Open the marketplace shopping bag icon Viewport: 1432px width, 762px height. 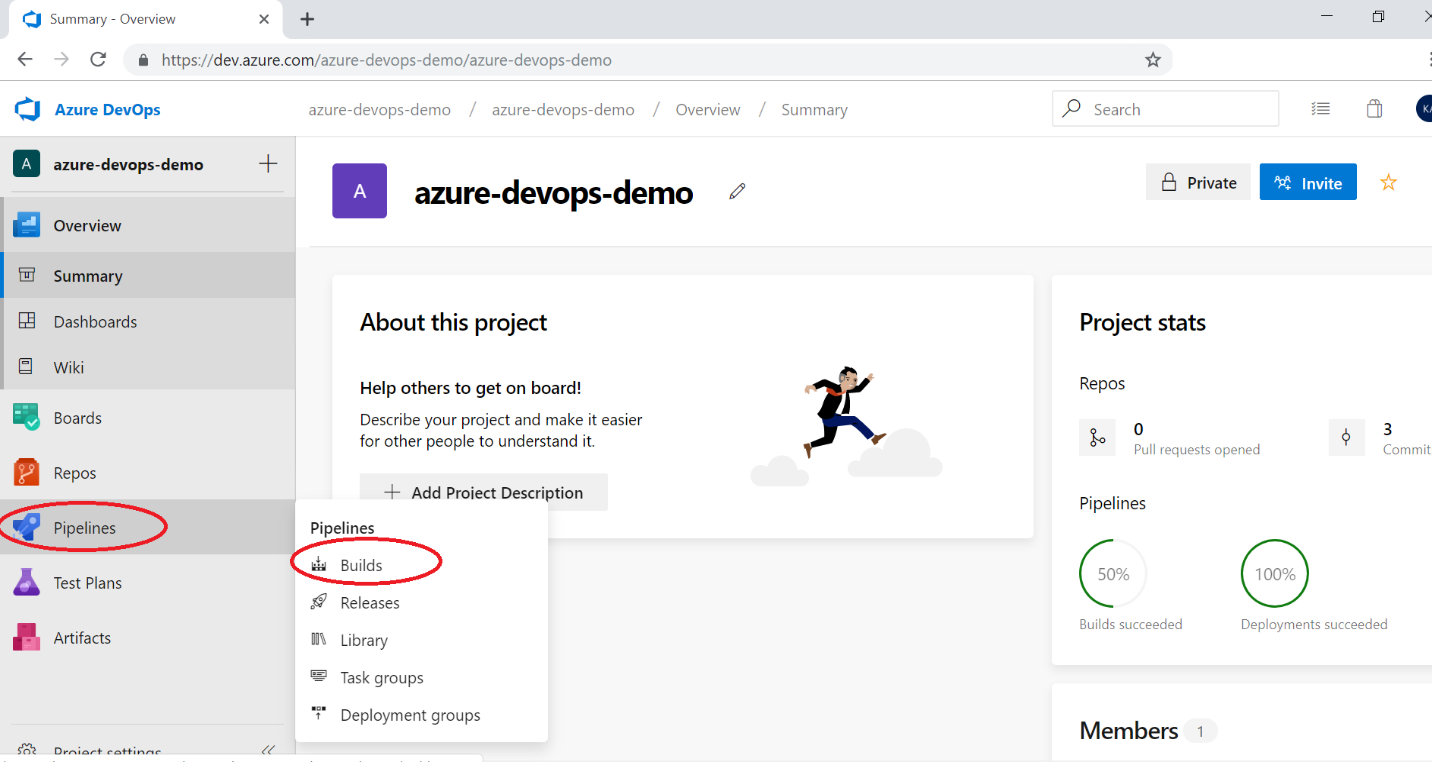click(1374, 109)
